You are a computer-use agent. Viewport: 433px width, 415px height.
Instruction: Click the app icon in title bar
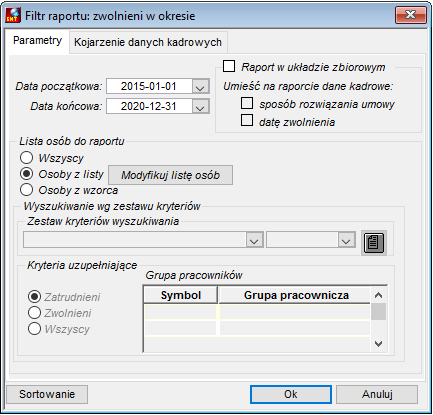point(14,16)
